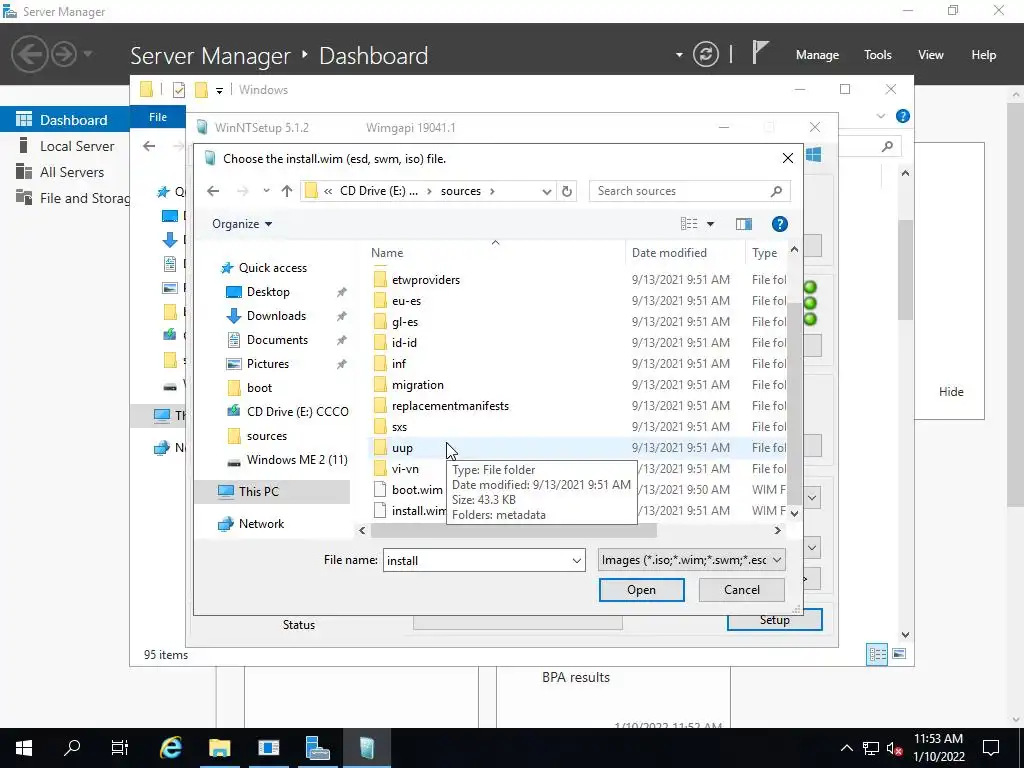Open the Organize menu
This screenshot has height=768, width=1024.
(242, 224)
